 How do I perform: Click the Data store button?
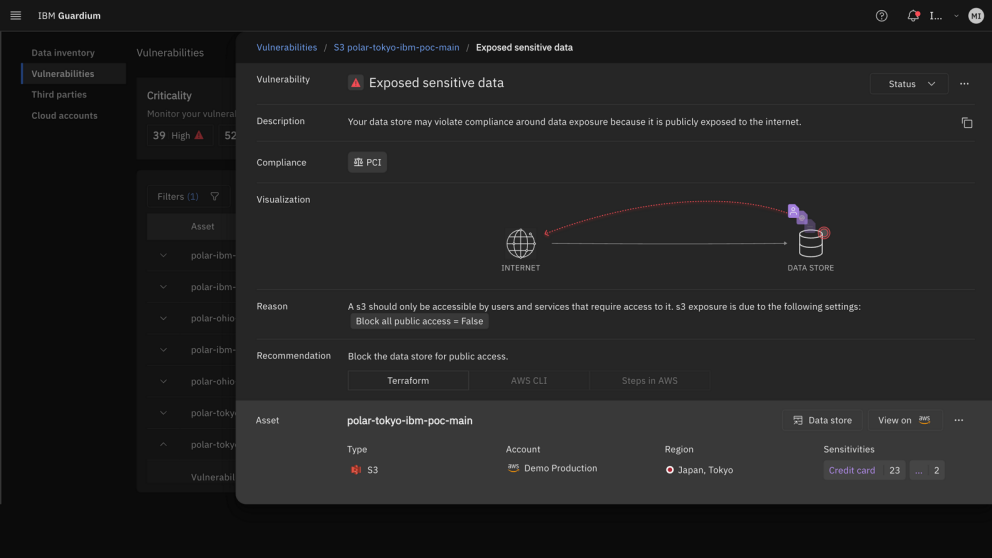(822, 420)
